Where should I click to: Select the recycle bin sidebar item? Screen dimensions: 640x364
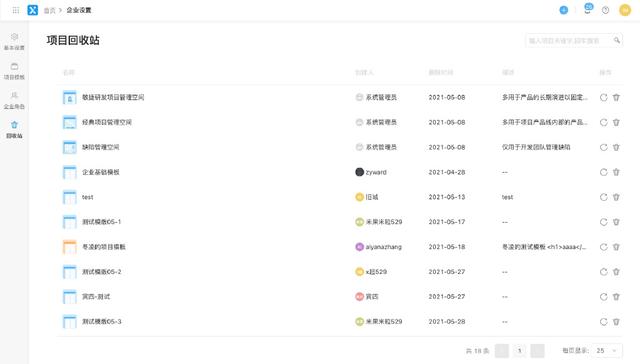pos(14,130)
